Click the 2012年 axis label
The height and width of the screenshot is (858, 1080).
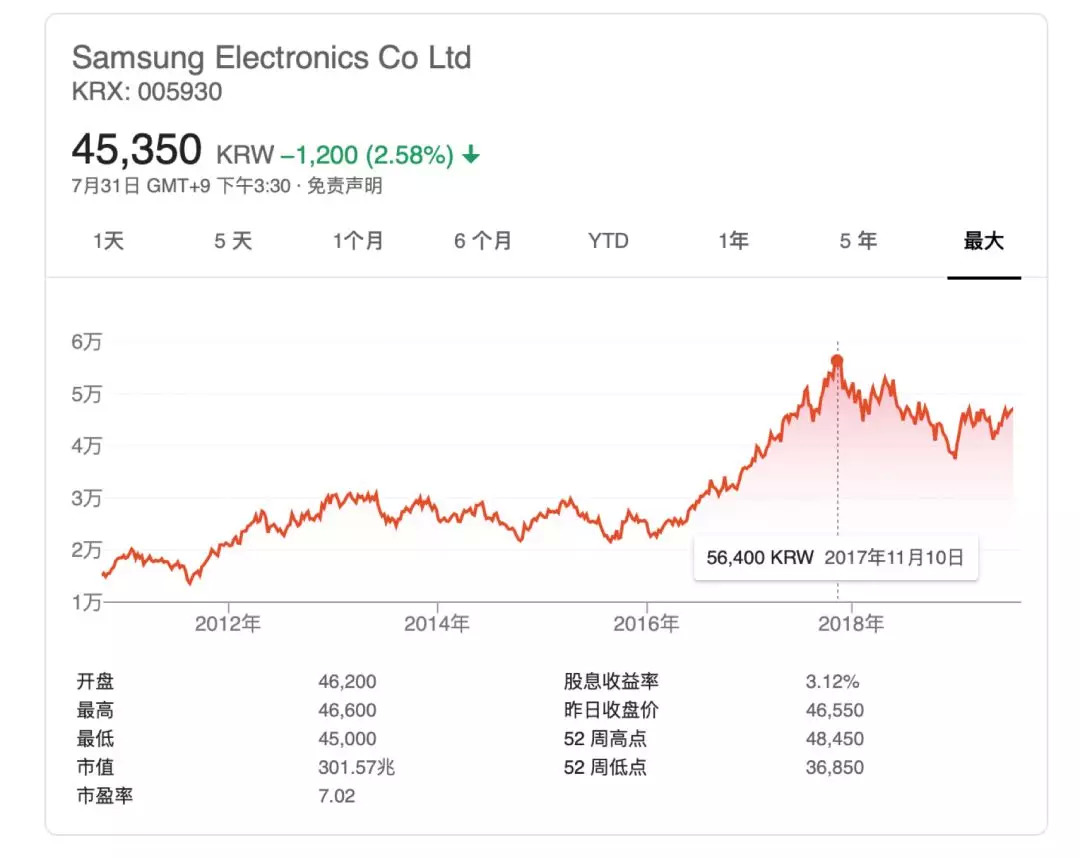228,624
